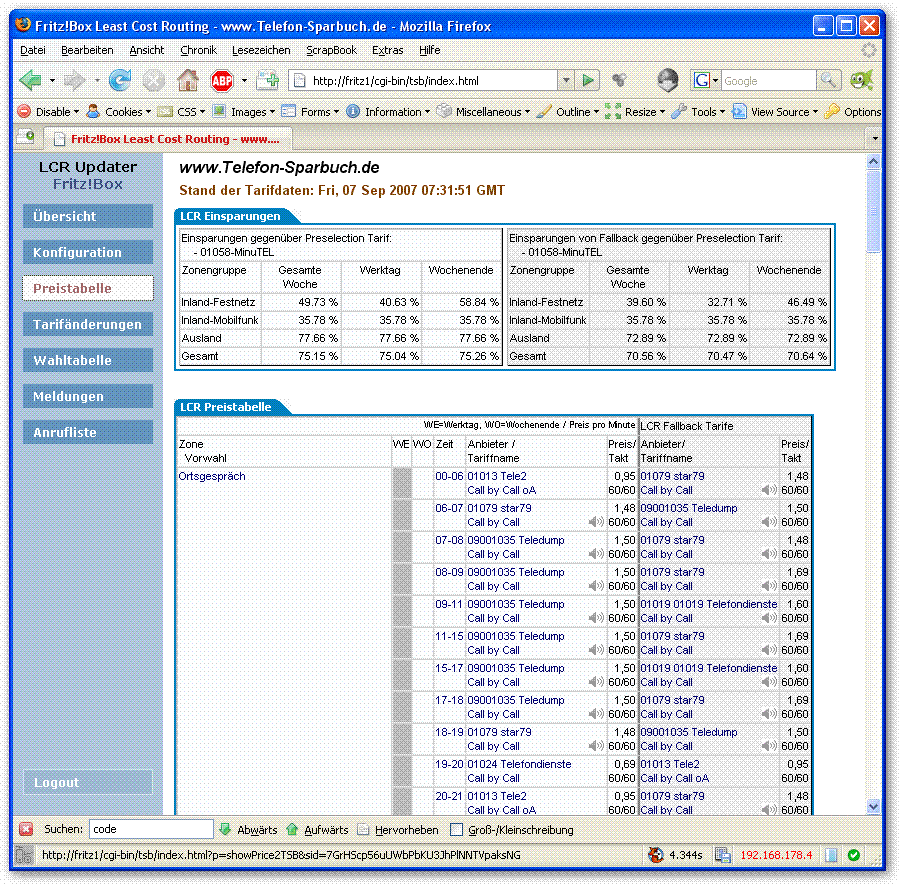Click the scrollbar up arrow
The width and height of the screenshot is (900, 885).
(x=874, y=162)
